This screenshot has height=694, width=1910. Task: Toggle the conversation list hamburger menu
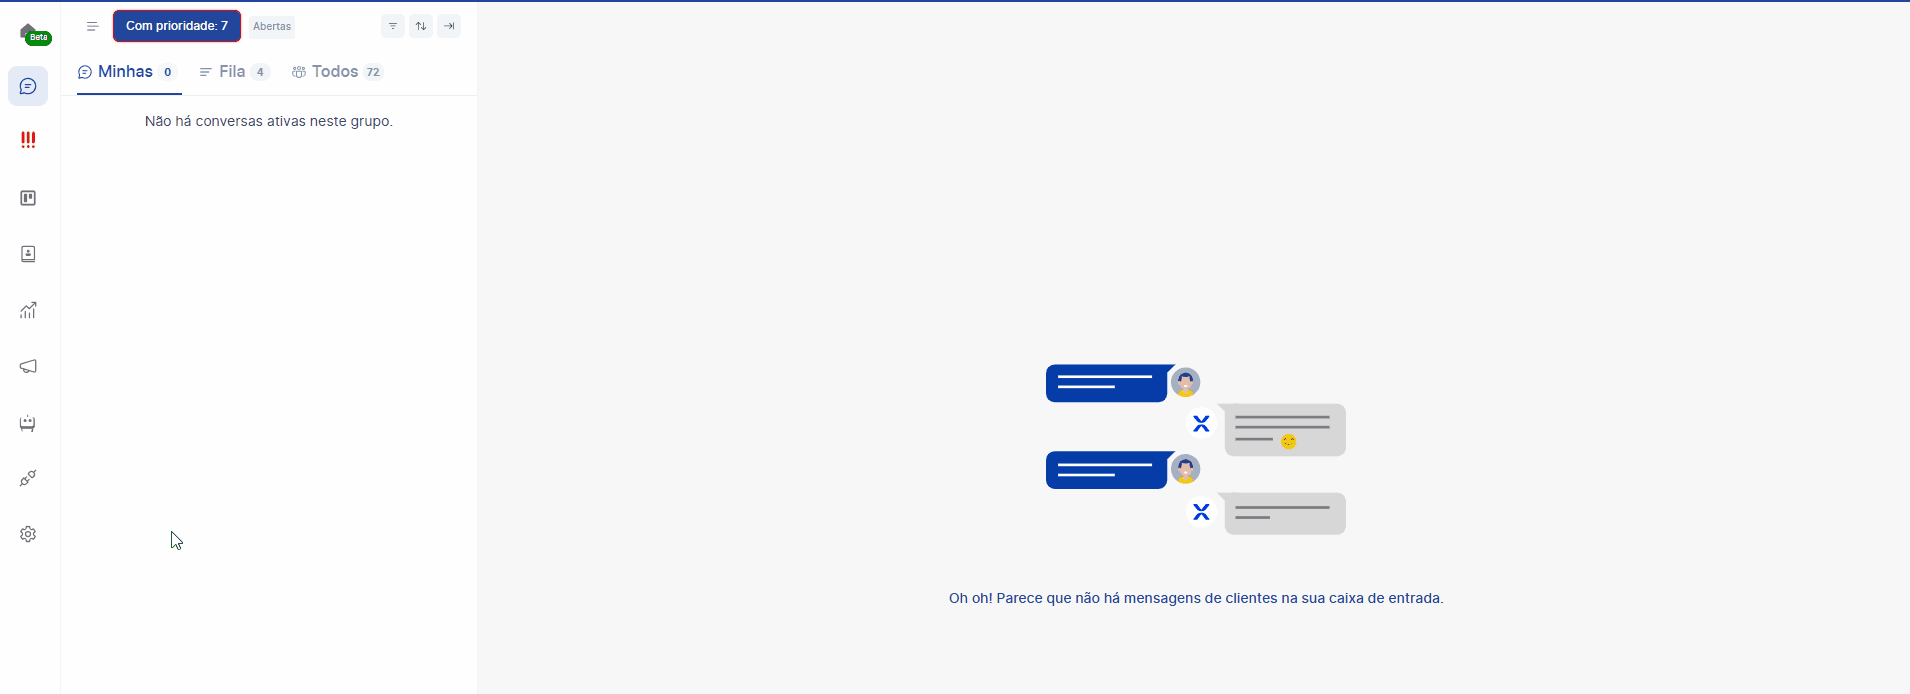tap(92, 27)
